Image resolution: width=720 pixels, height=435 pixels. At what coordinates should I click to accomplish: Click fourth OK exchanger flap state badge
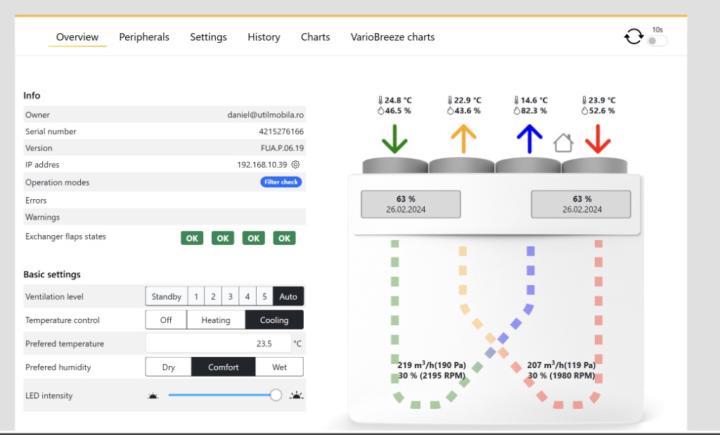284,238
